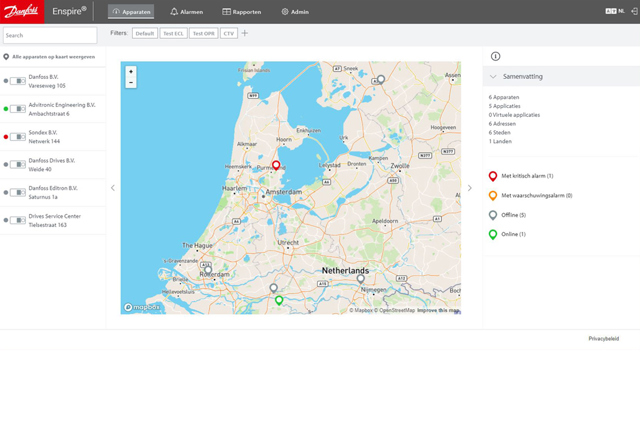Click the Danfoss logo
This screenshot has height=427, width=640.
click(22, 11)
